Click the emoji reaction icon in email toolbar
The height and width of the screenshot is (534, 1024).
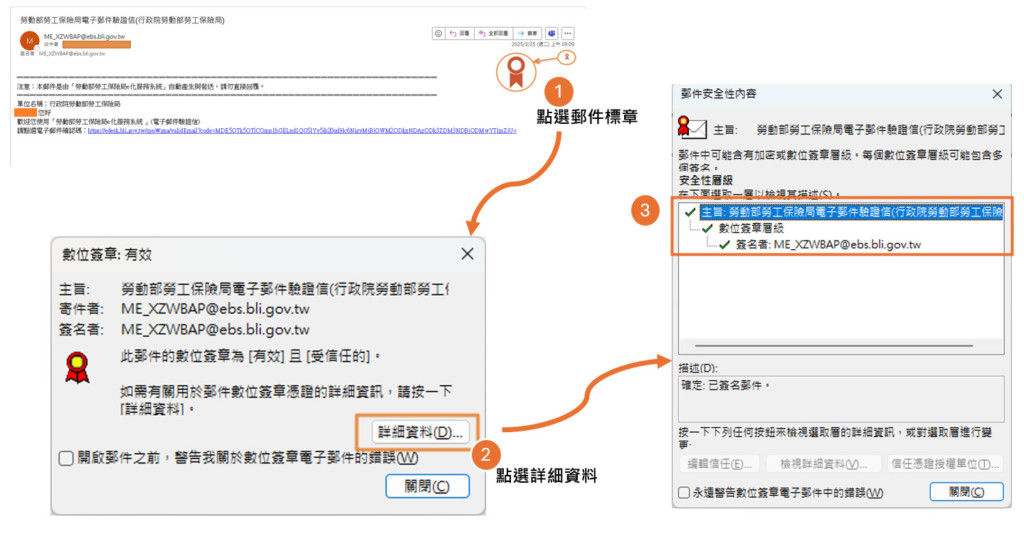pyautogui.click(x=438, y=33)
